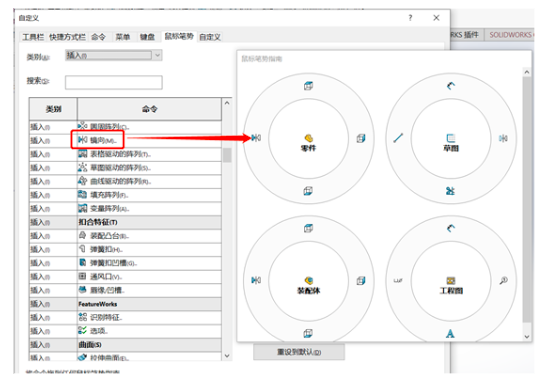This screenshot has height=388, width=555.
Task: Switch to the 自定义 tab
Action: [x=210, y=37]
